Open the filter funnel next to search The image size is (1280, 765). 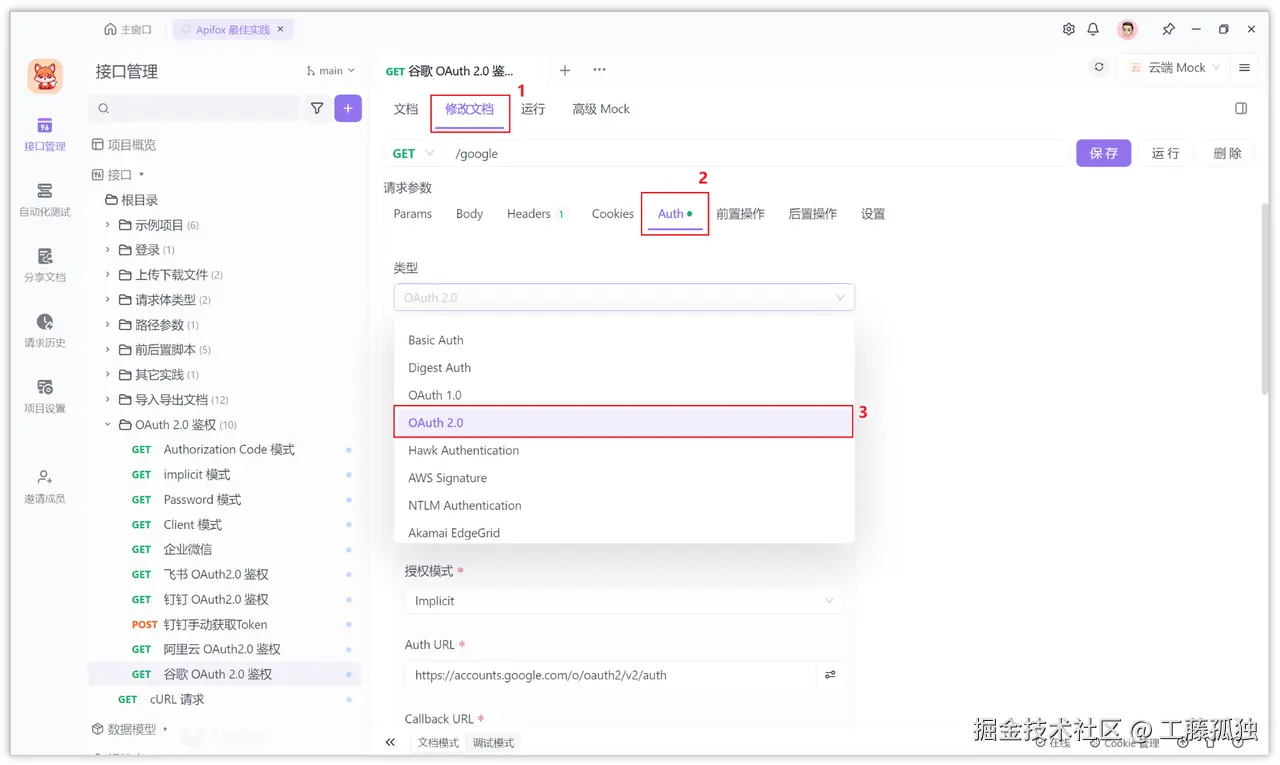(317, 107)
